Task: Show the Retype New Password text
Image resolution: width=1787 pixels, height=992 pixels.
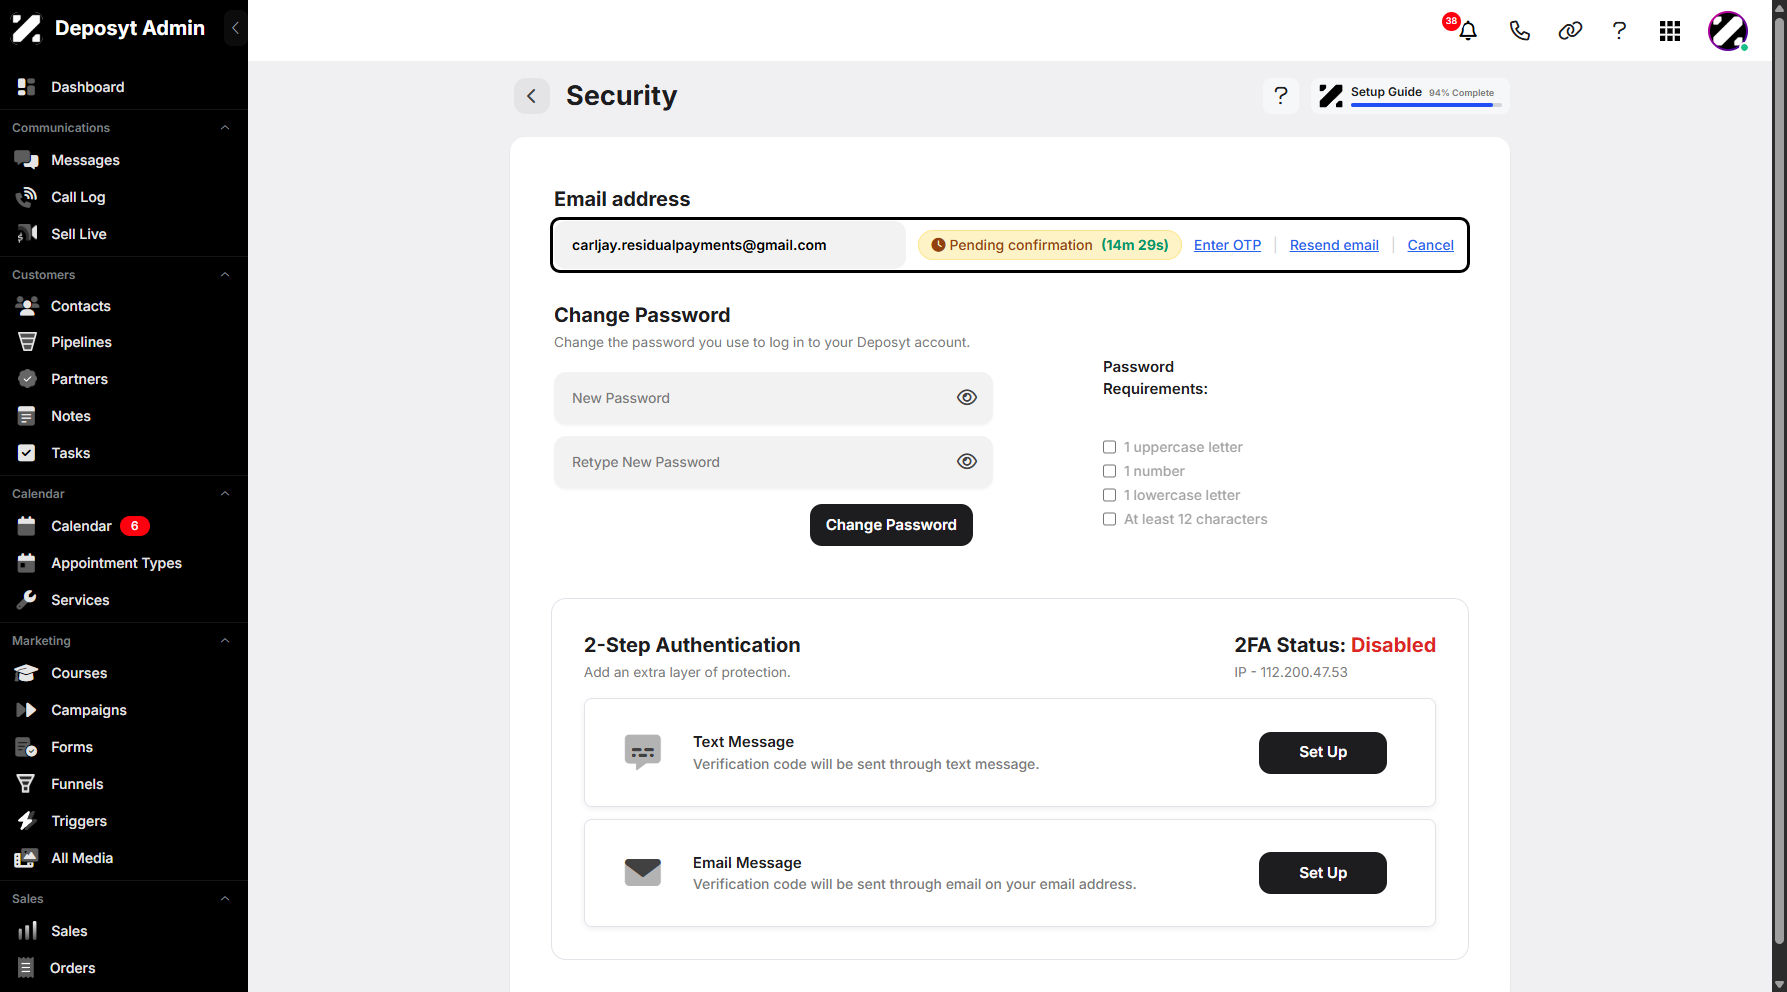Action: point(966,462)
